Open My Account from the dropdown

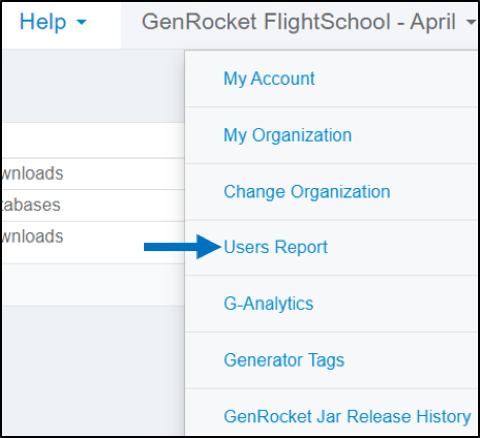269,79
